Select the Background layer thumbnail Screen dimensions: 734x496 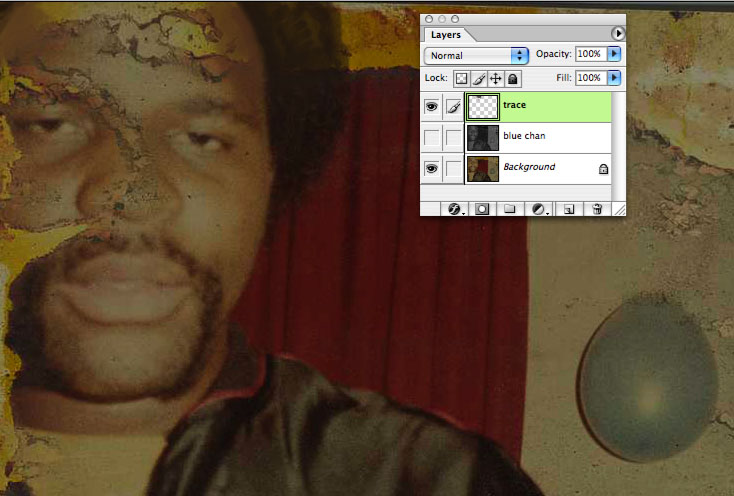483,169
